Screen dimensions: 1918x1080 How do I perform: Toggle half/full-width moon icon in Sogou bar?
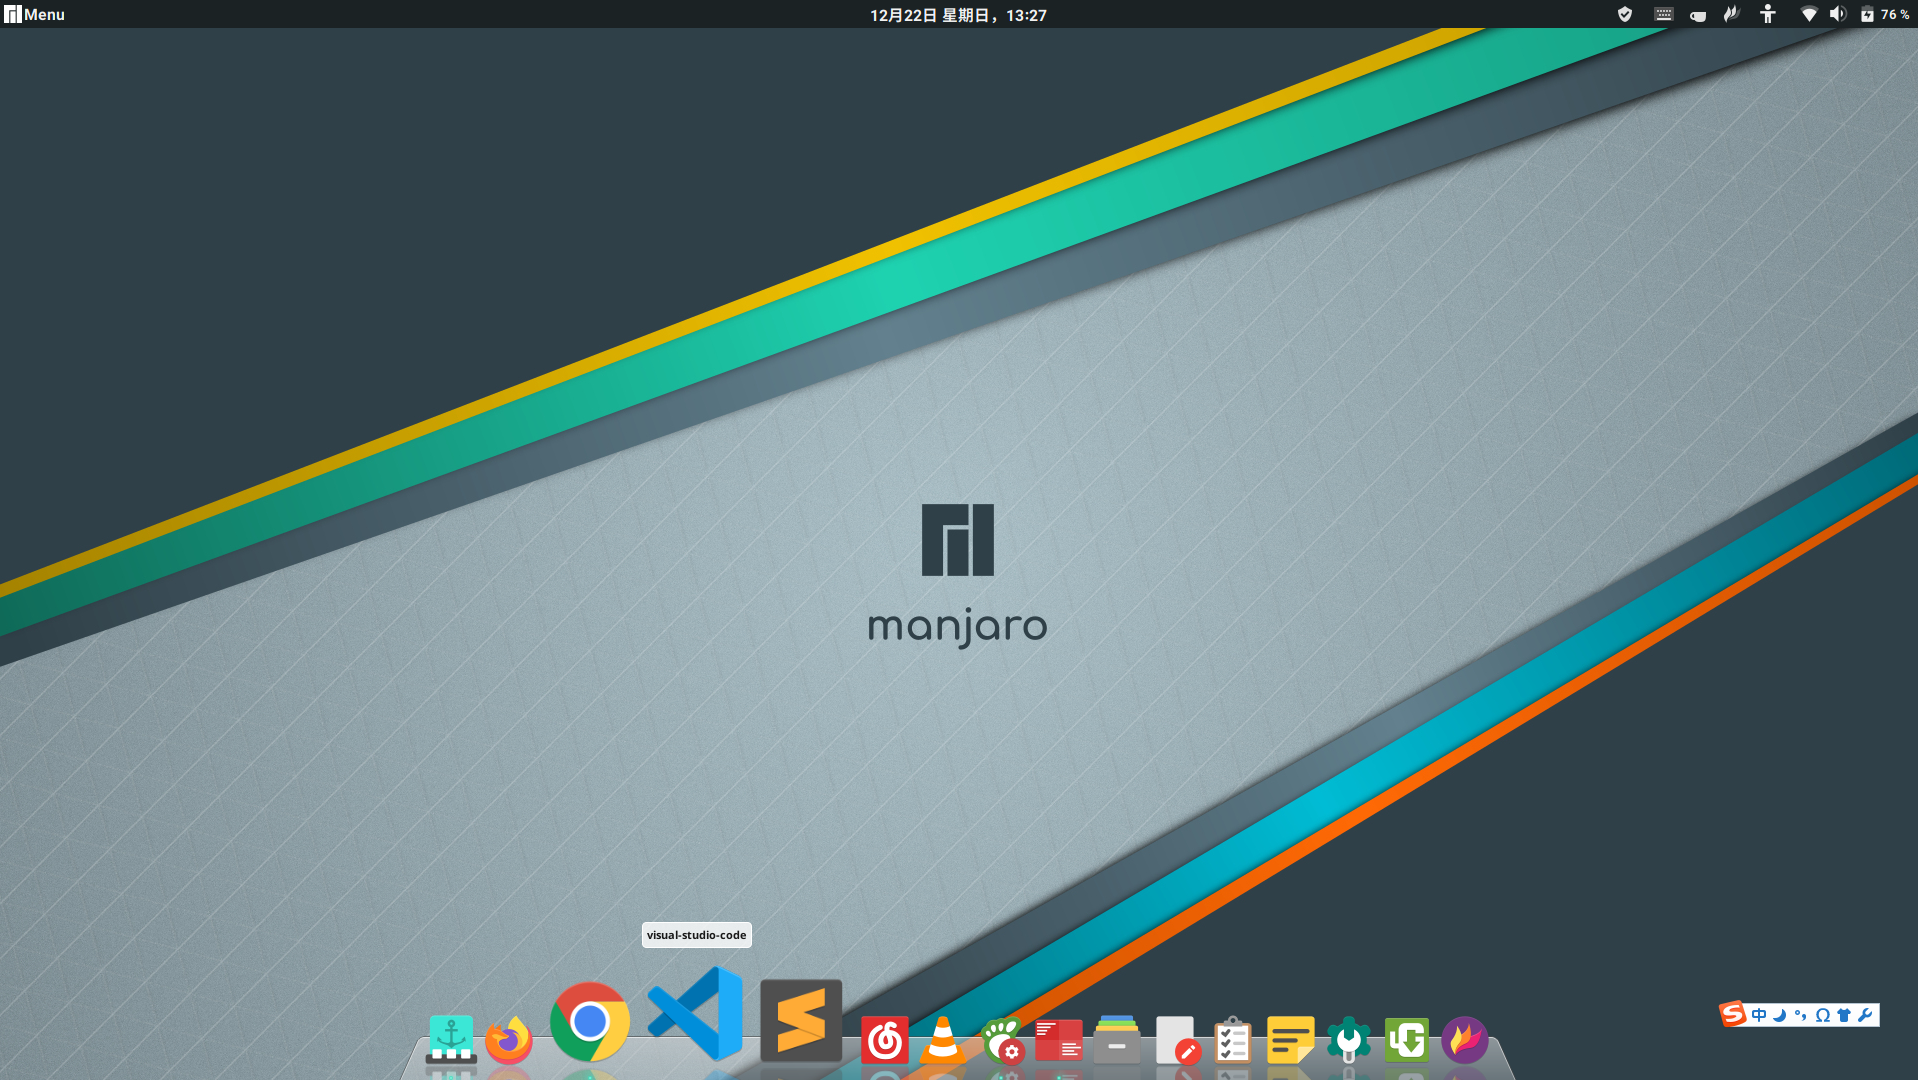1780,1015
